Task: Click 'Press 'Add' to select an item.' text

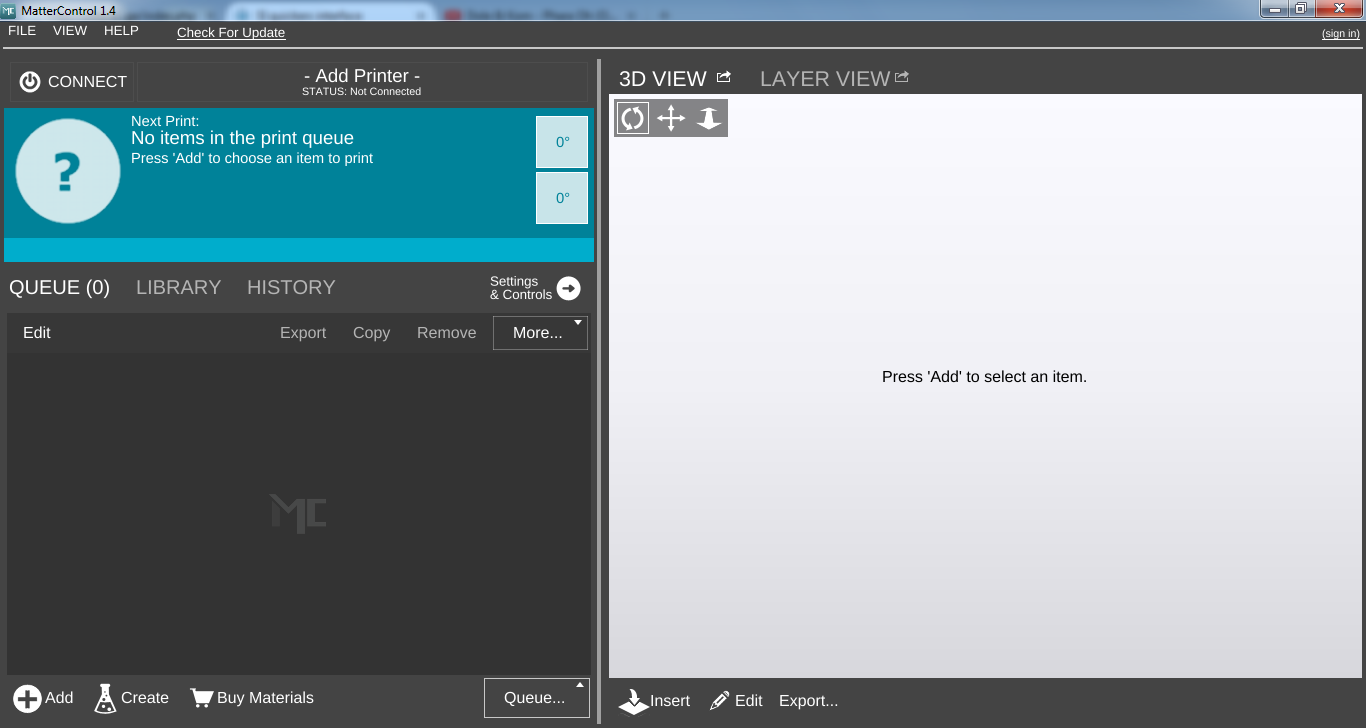Action: [984, 377]
